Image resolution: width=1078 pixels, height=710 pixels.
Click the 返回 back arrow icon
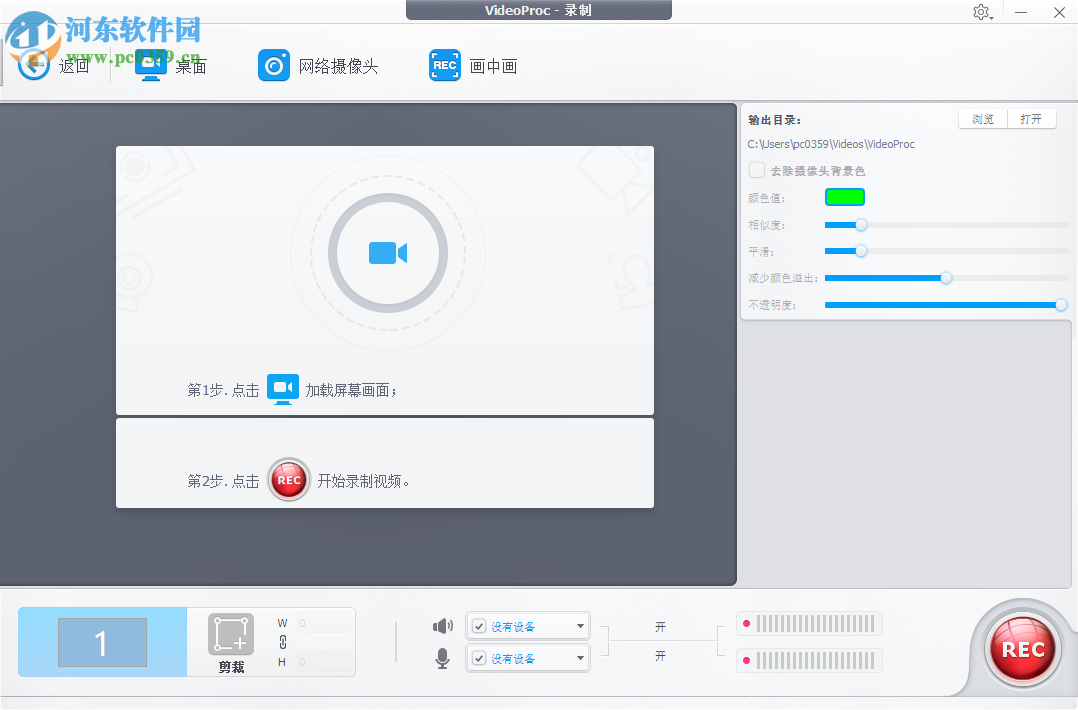pyautogui.click(x=33, y=64)
